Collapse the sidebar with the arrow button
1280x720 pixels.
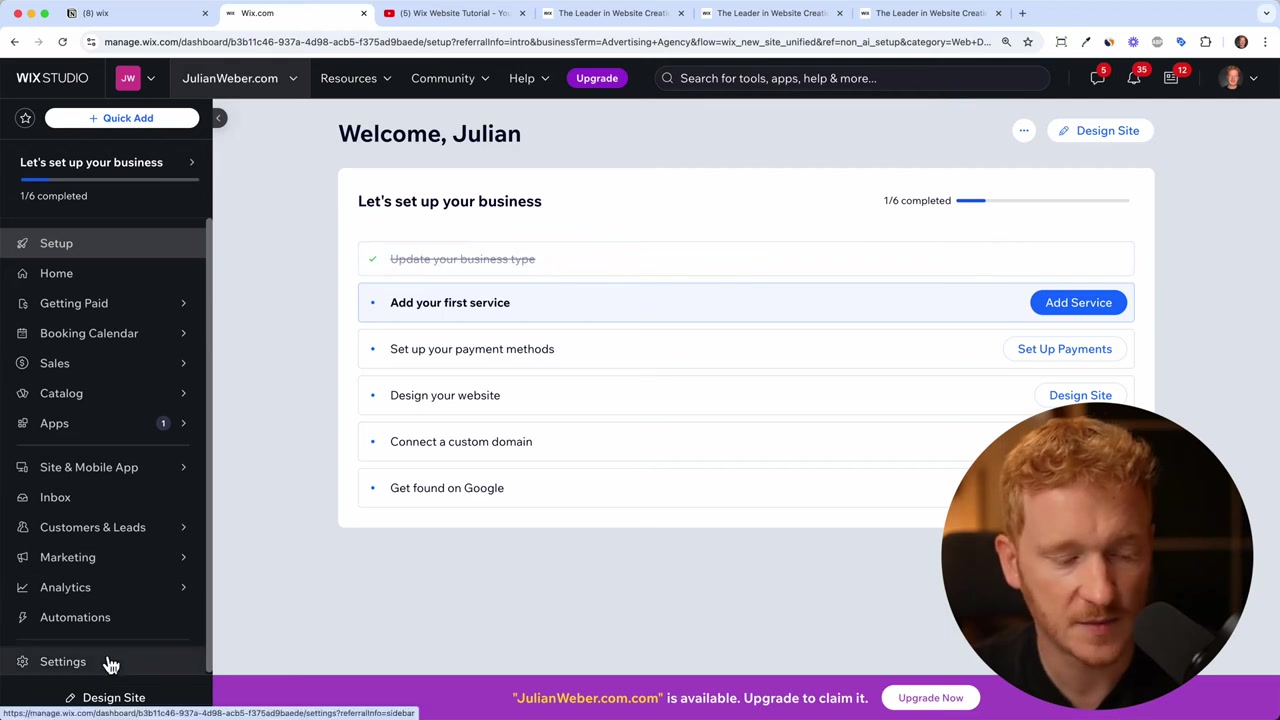coord(218,118)
